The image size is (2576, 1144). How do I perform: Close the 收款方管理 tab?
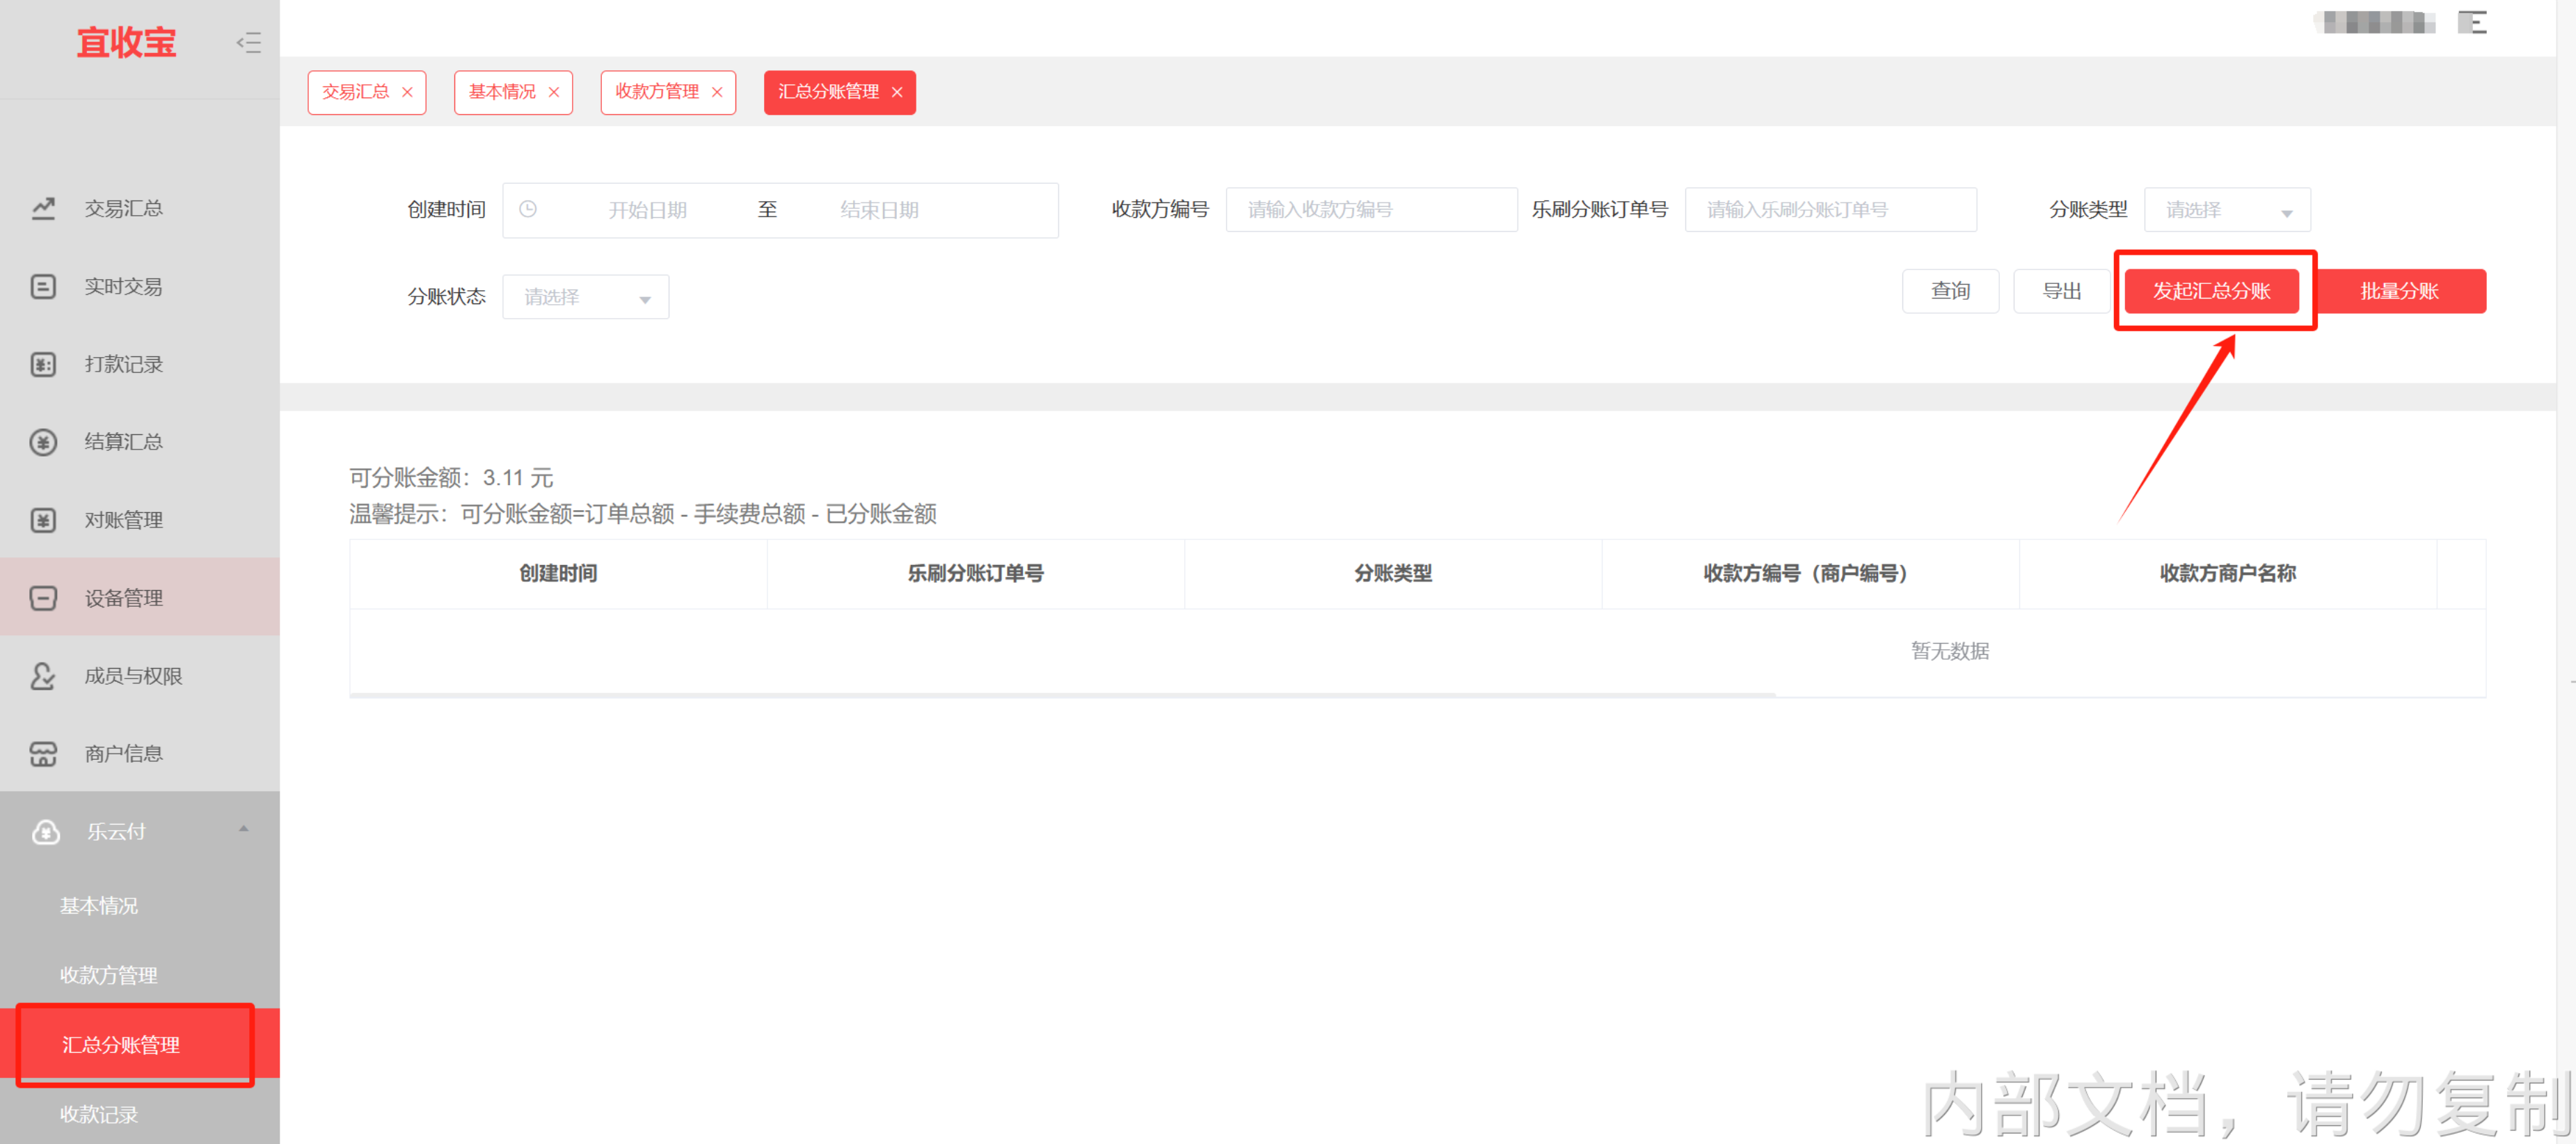(717, 92)
